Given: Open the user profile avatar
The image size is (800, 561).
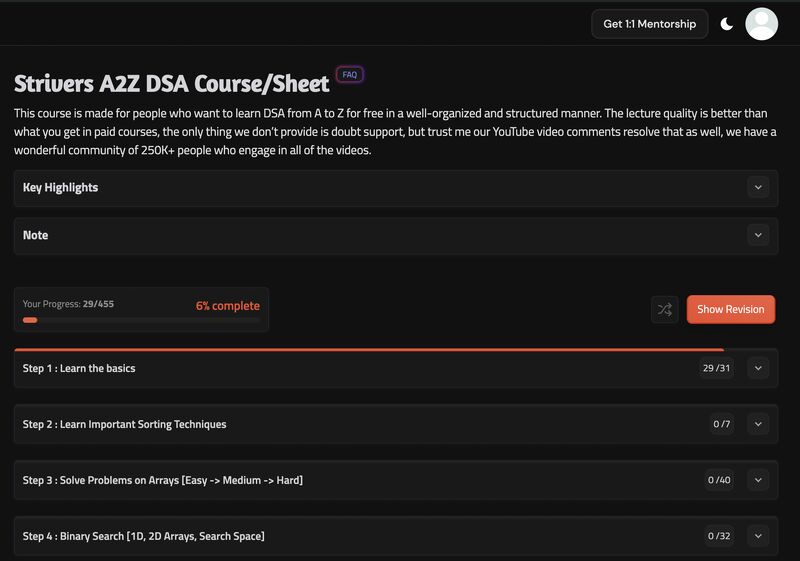Looking at the screenshot, I should click(x=762, y=24).
